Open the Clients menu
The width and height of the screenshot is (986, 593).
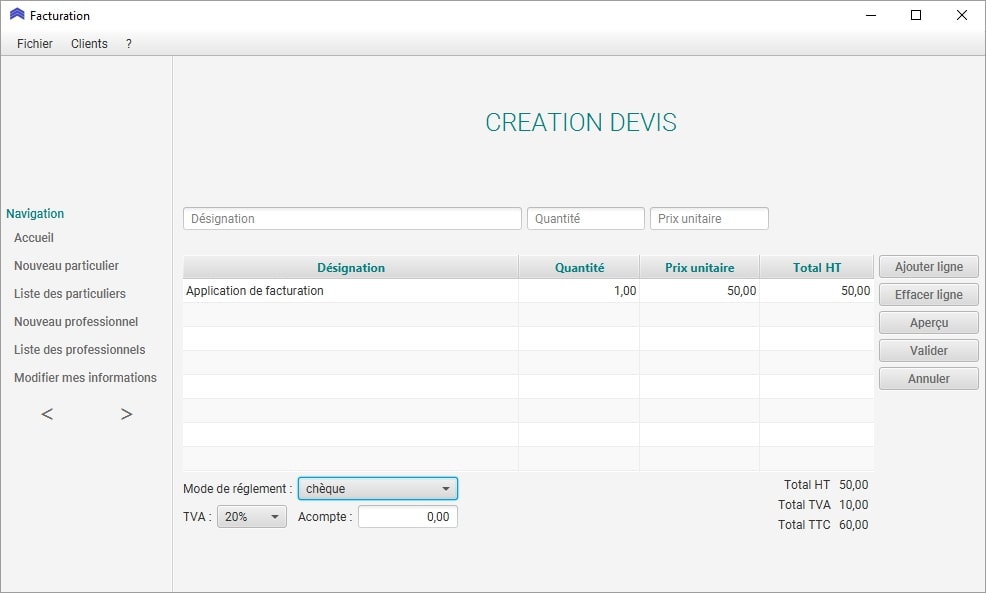pos(89,44)
